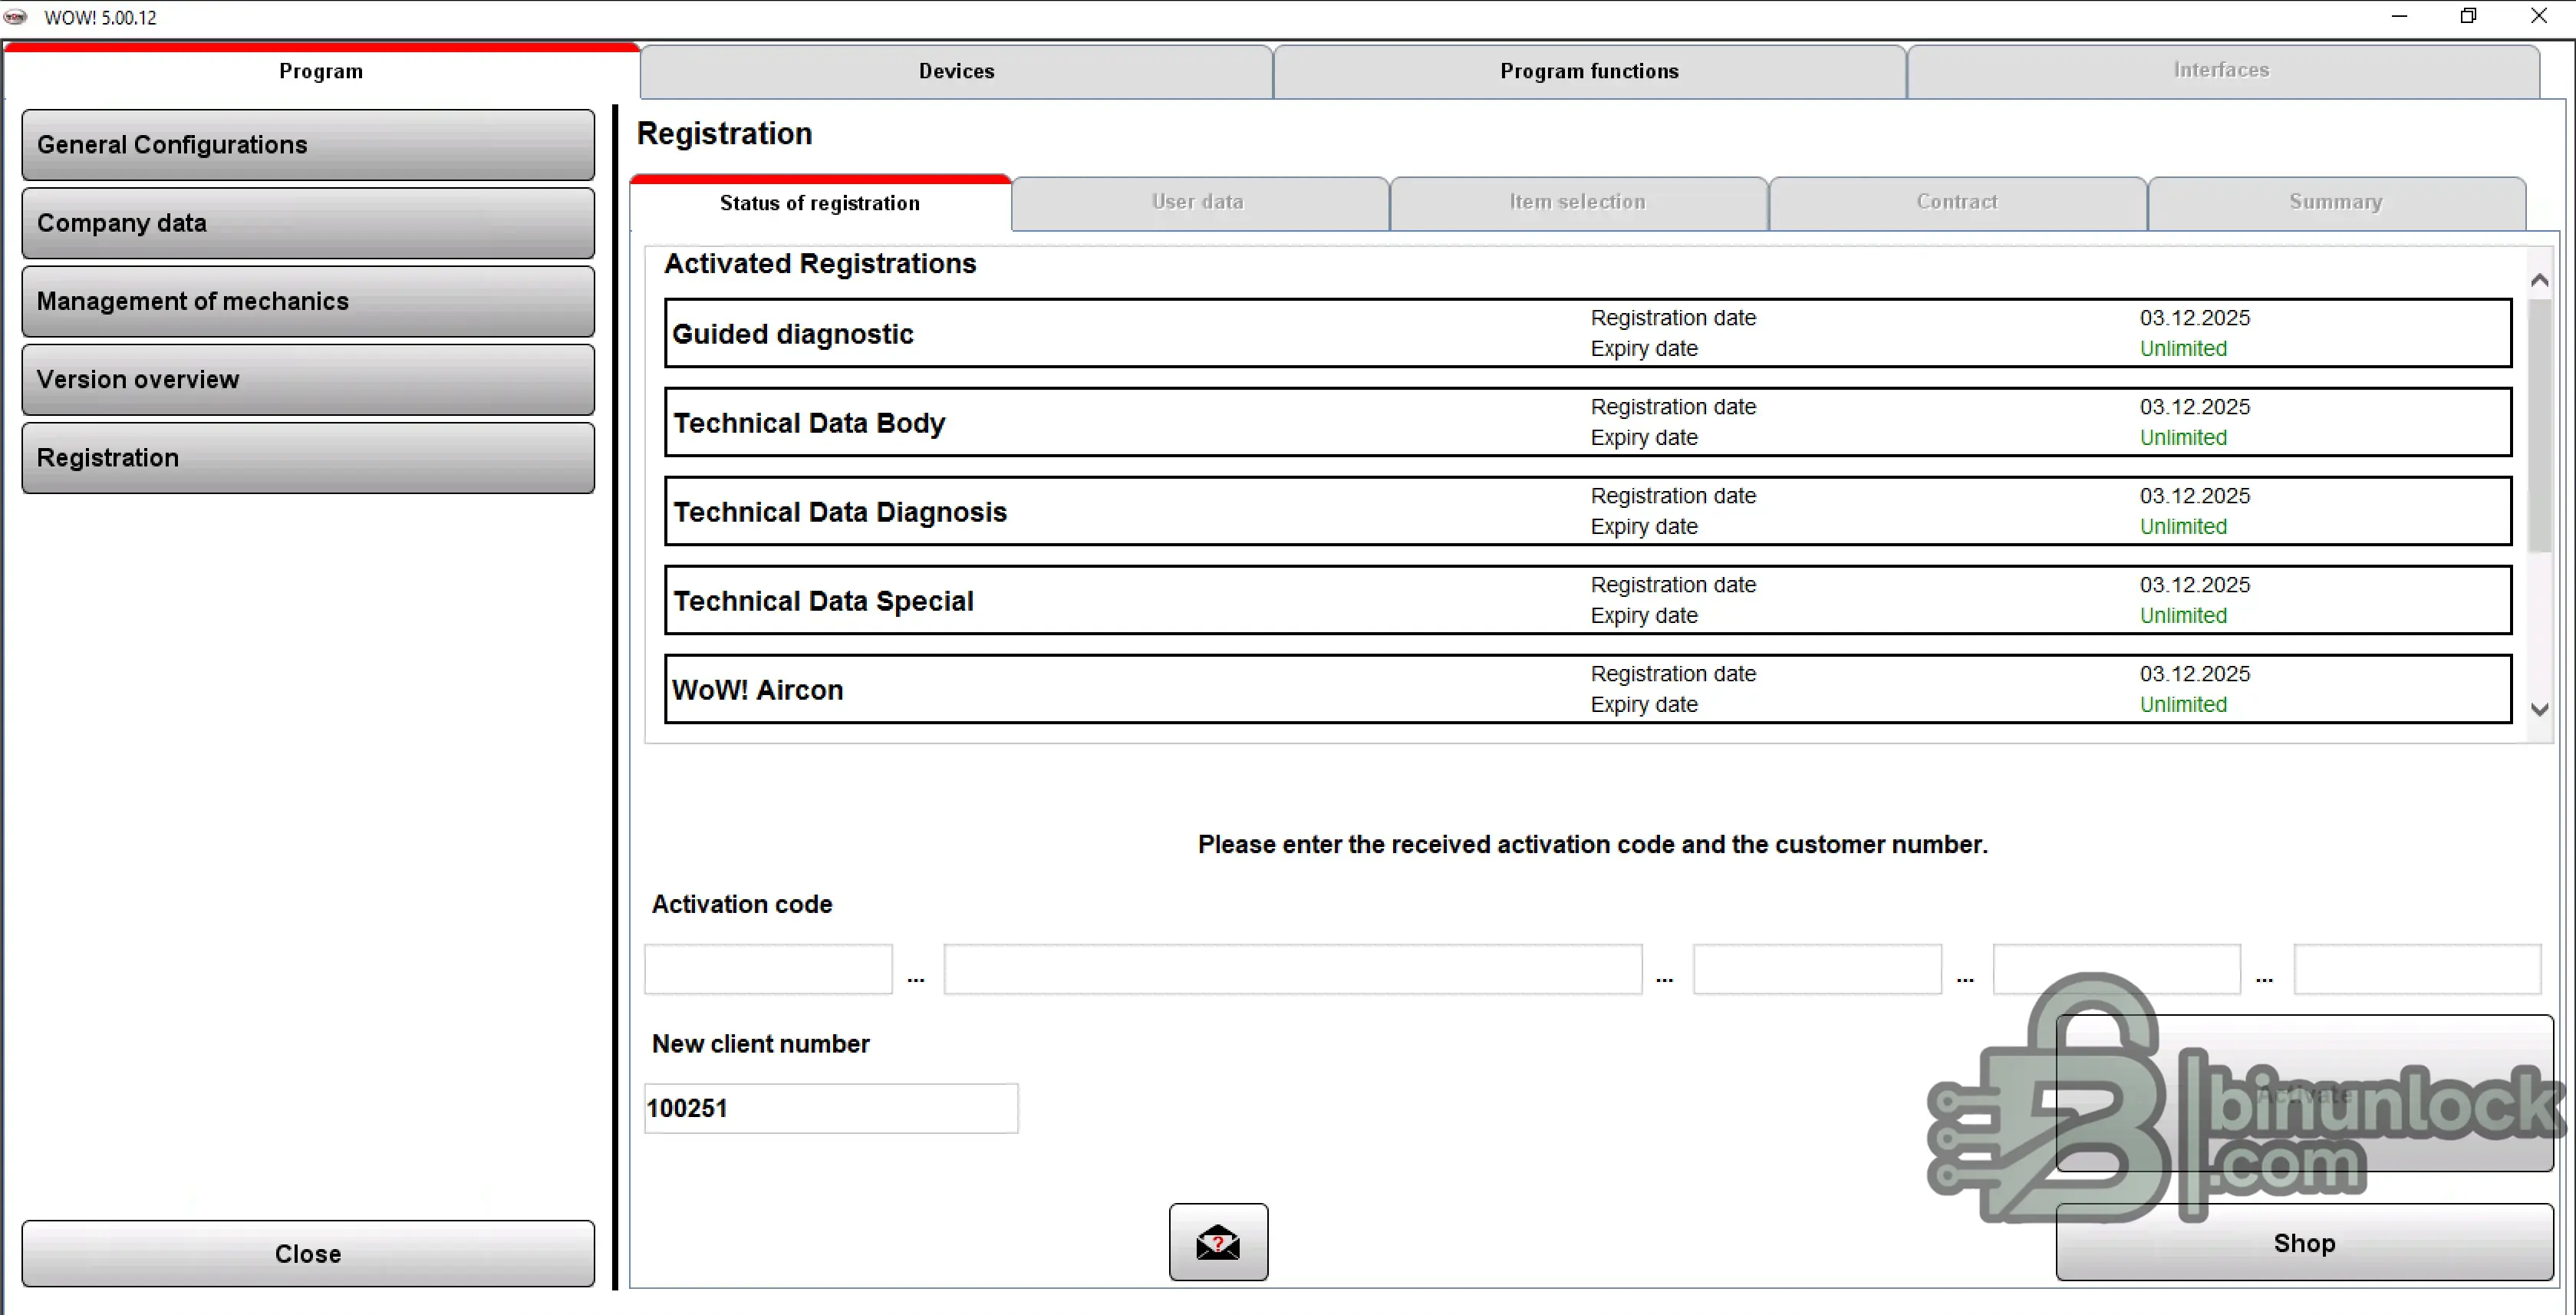2576x1315 pixels.
Task: Switch to User data tab
Action: tap(1199, 203)
